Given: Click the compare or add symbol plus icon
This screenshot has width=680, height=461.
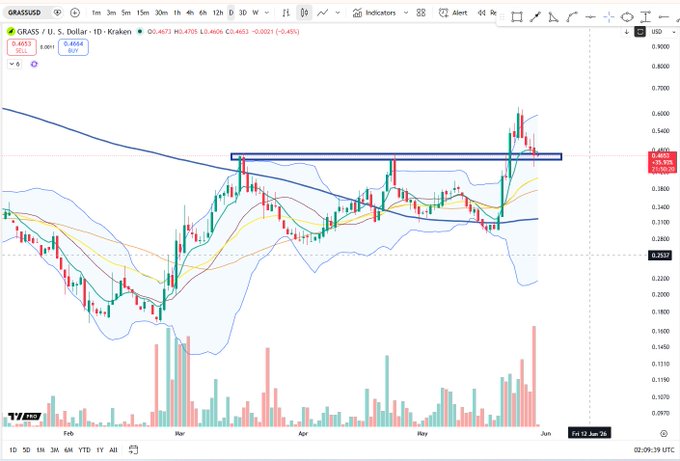Looking at the screenshot, I should pos(75,13).
